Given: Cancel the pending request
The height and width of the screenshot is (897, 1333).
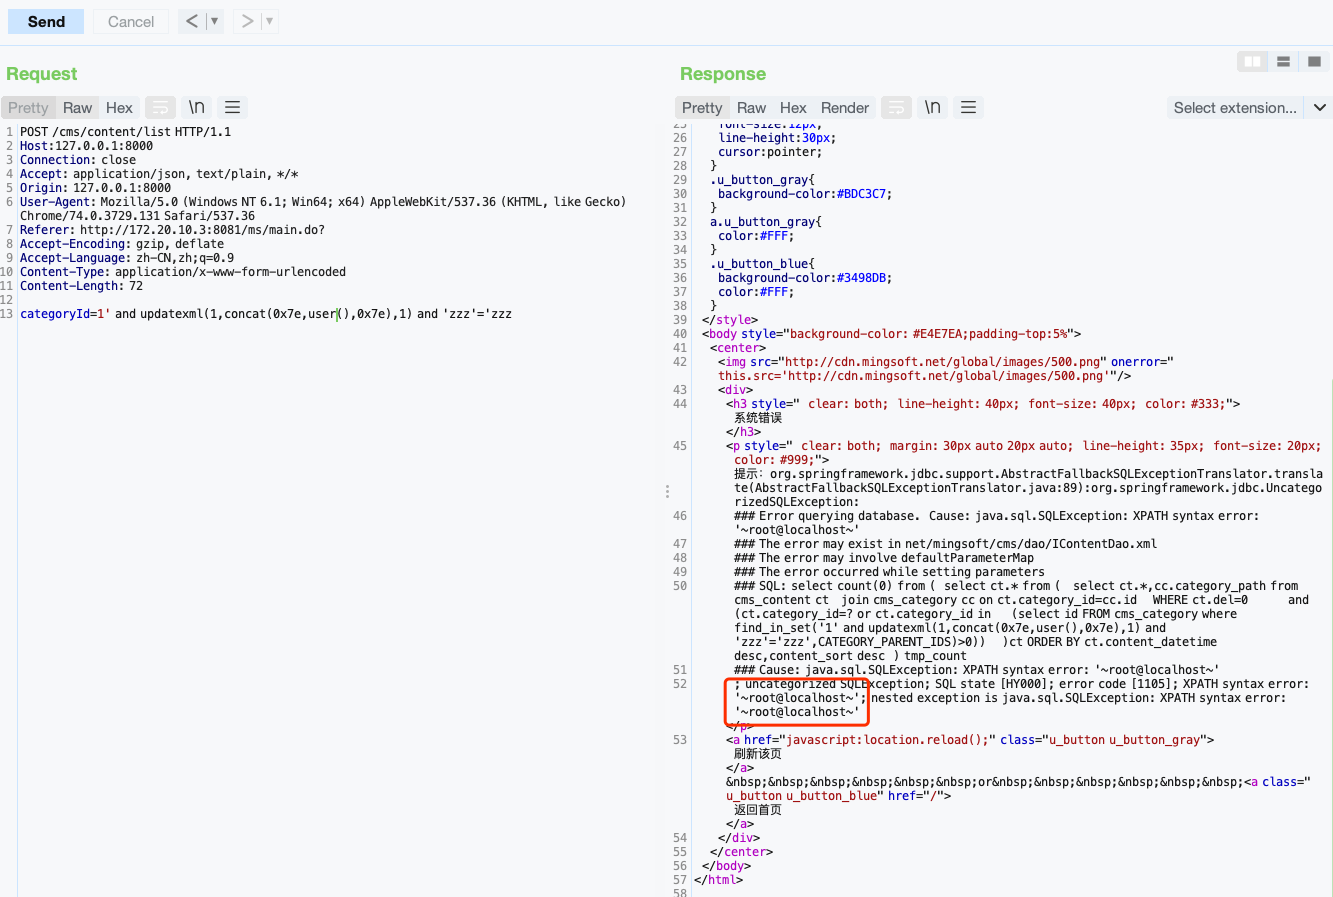Looking at the screenshot, I should [x=131, y=21].
